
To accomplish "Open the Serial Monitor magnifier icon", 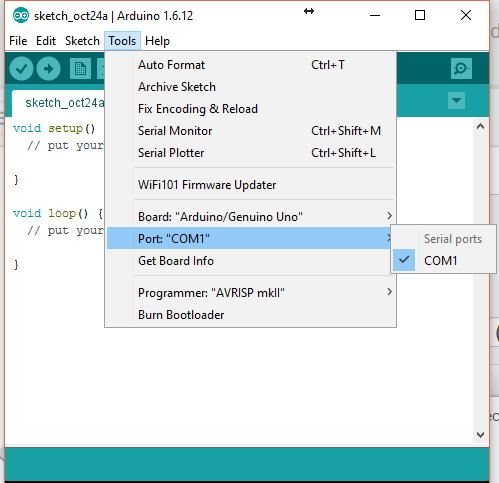I will (461, 69).
